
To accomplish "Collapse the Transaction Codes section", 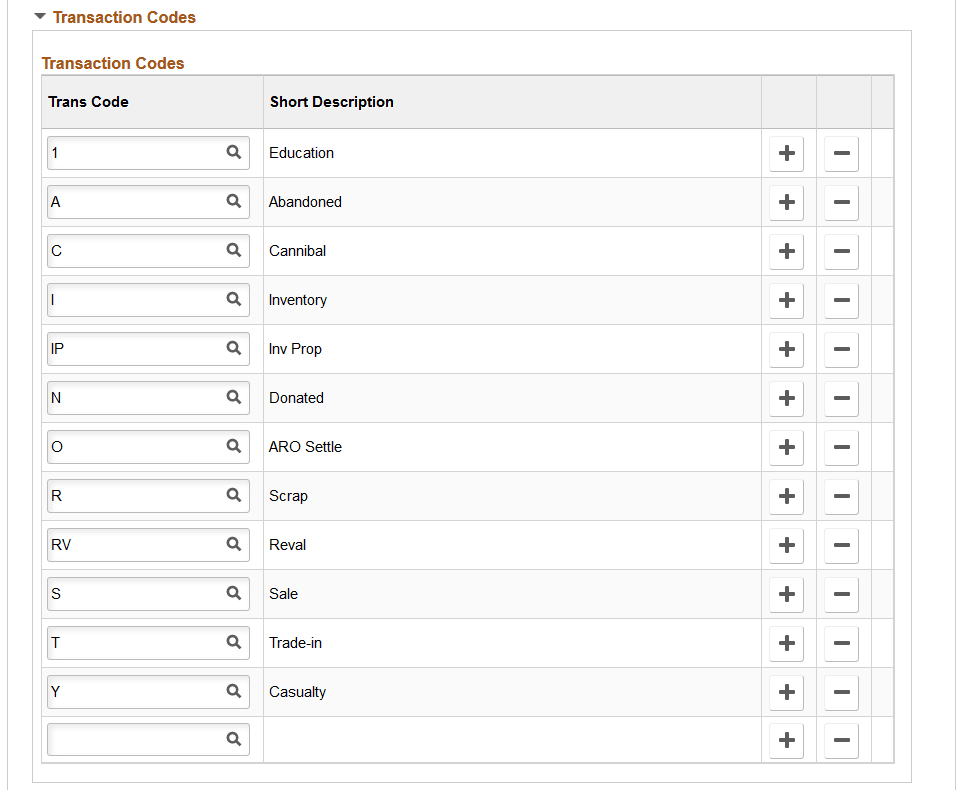I will point(38,16).
